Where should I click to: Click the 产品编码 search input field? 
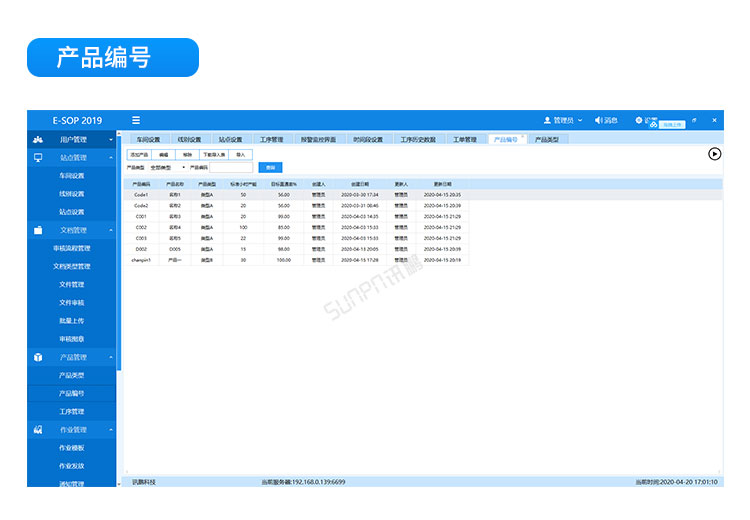(231, 167)
